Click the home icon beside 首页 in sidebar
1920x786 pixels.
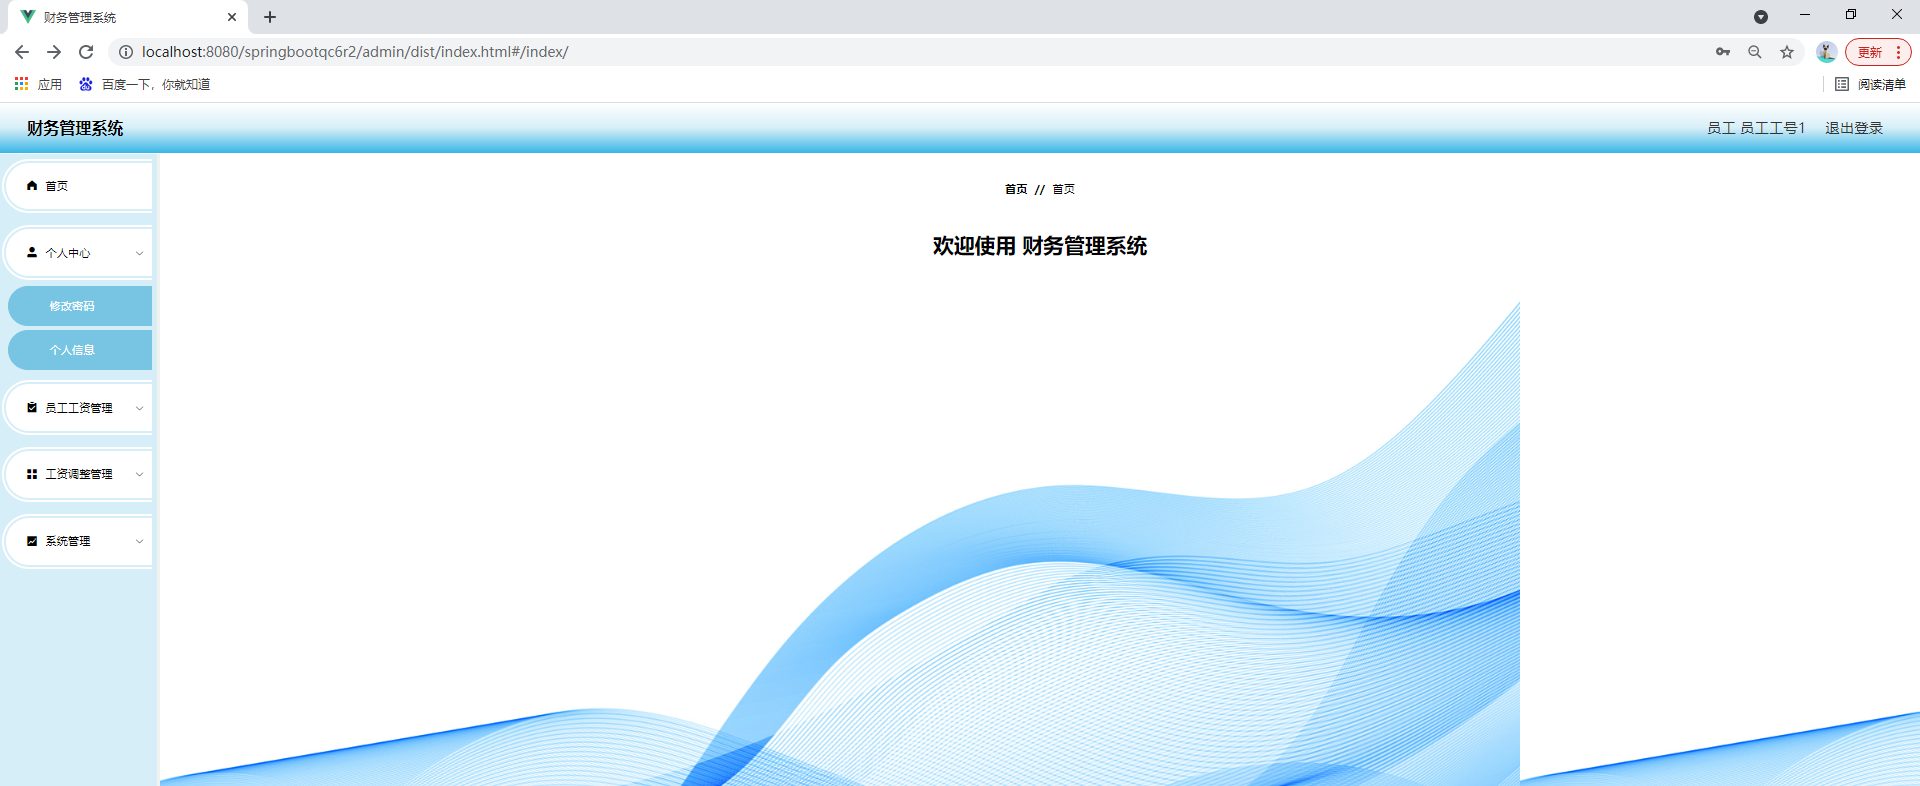(32, 186)
